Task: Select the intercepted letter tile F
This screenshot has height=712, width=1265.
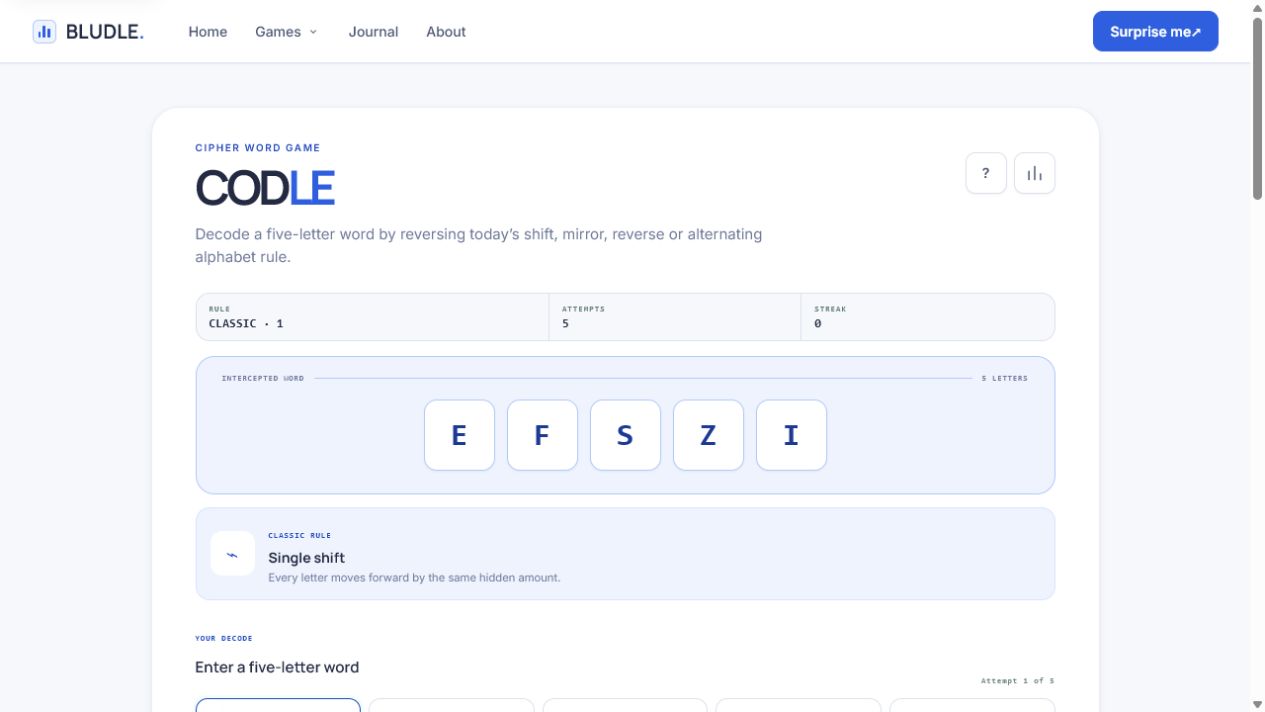Action: click(x=542, y=435)
